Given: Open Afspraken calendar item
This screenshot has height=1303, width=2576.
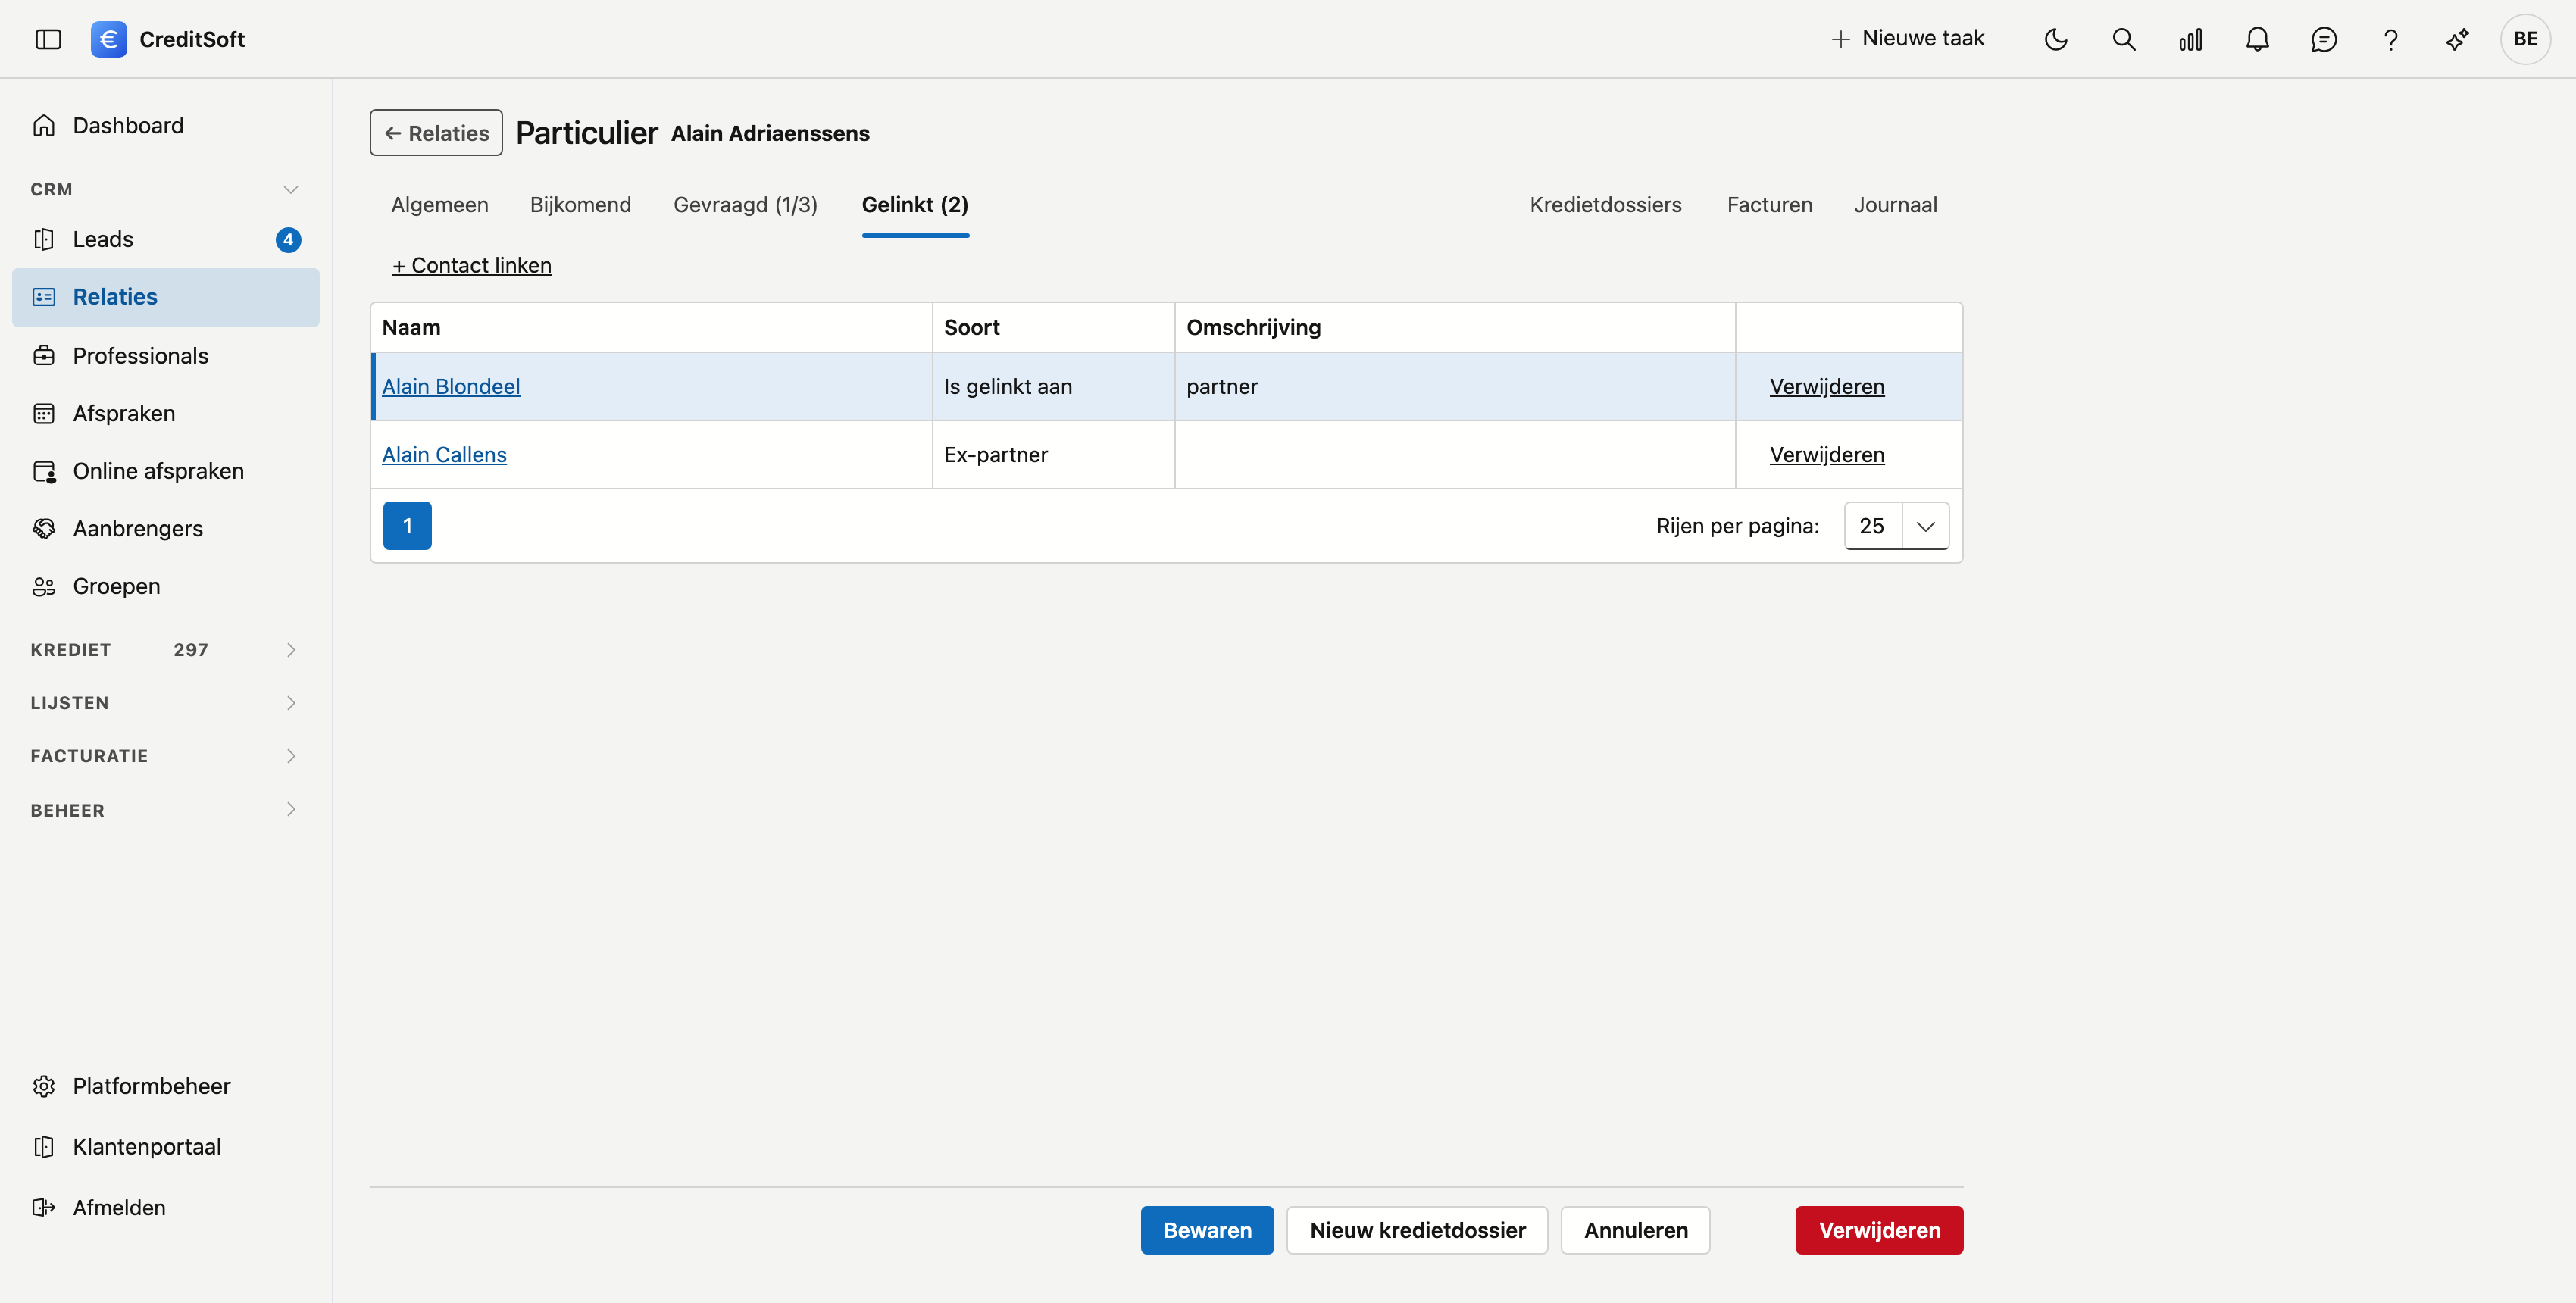Looking at the screenshot, I should [166, 413].
